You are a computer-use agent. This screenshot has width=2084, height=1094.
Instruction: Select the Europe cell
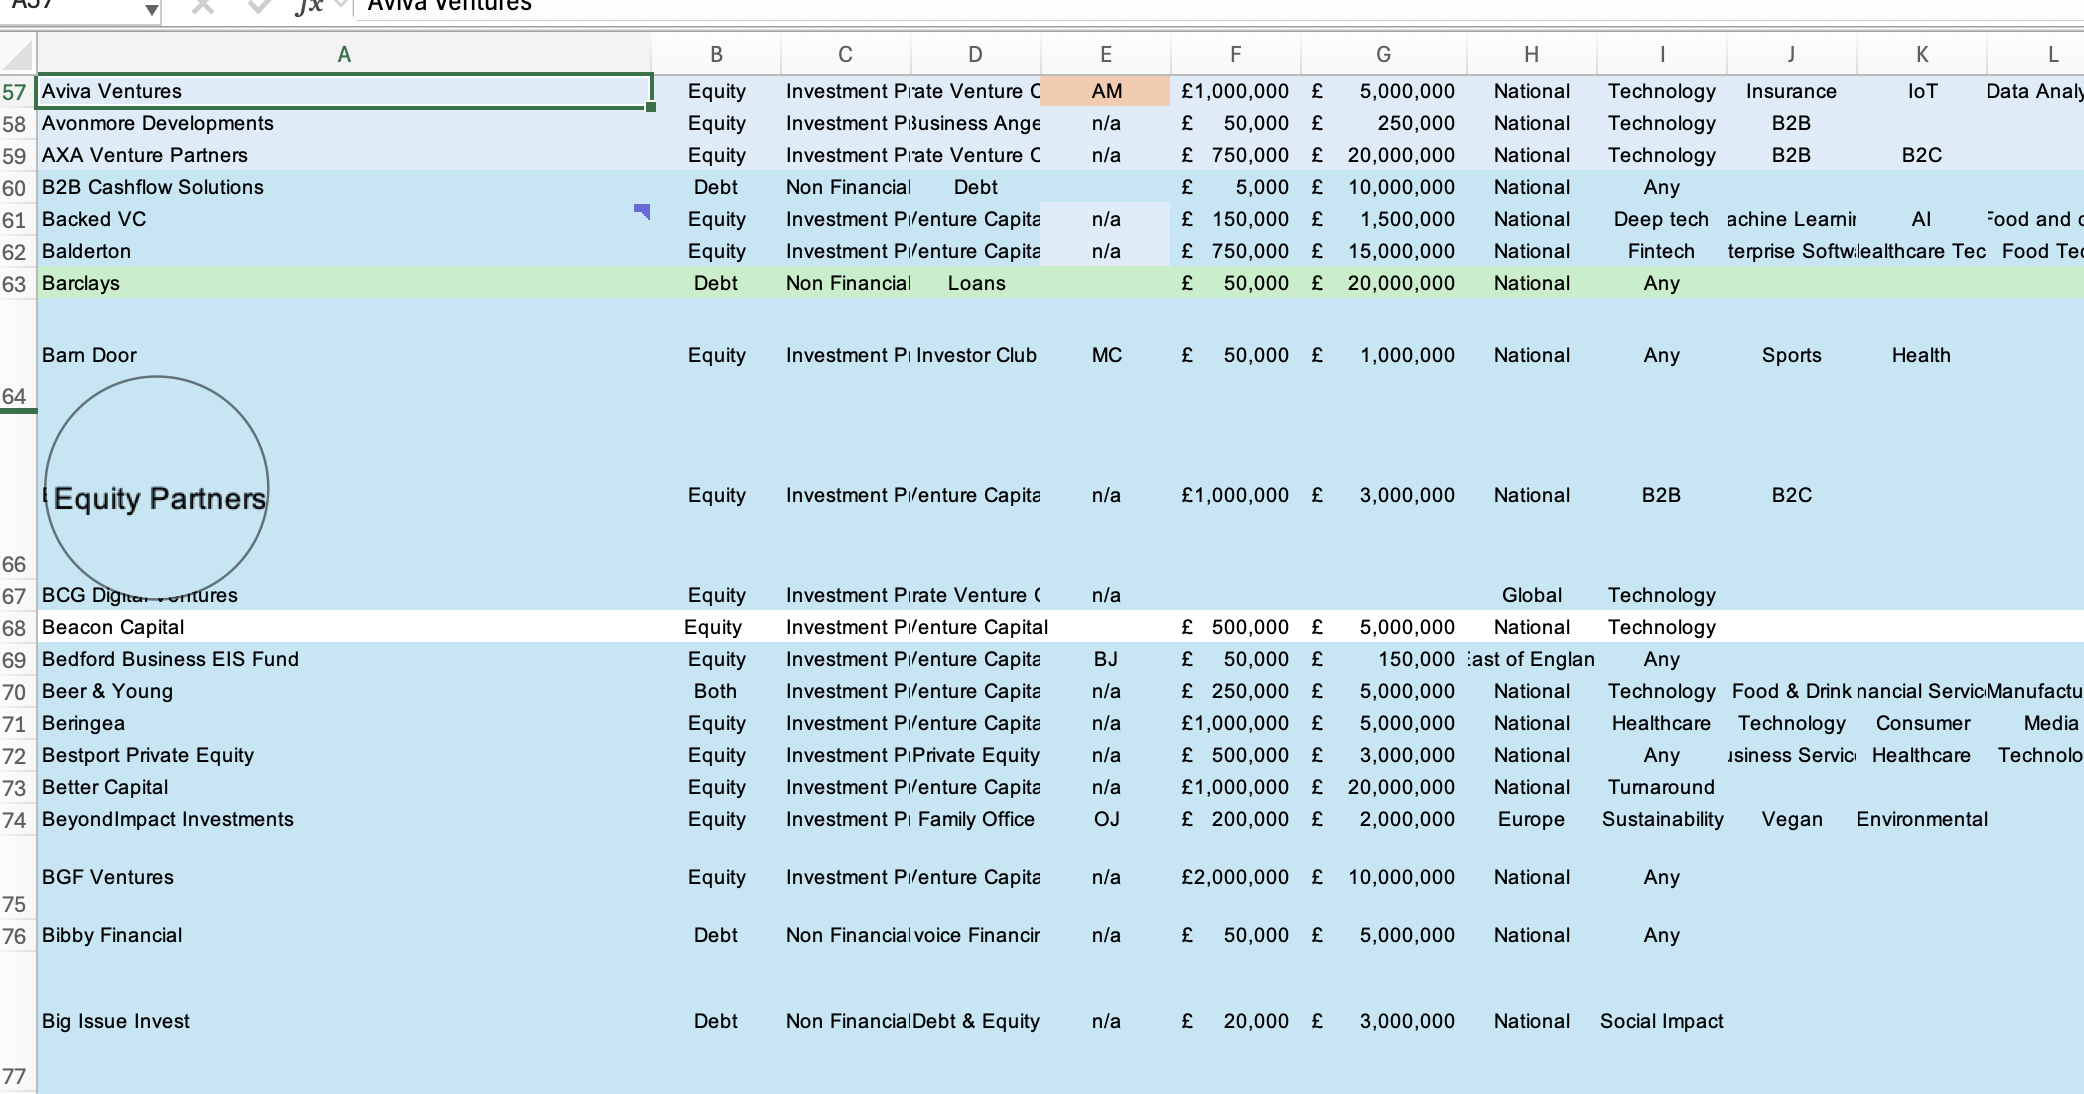click(1532, 819)
